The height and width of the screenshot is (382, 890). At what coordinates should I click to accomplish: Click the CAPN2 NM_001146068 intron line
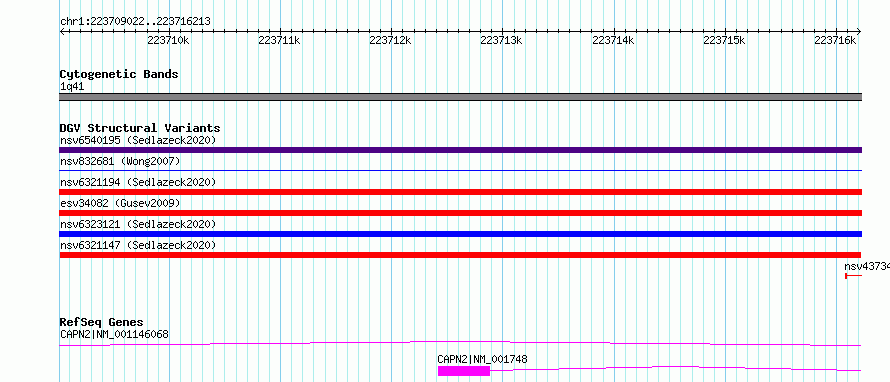460,343
